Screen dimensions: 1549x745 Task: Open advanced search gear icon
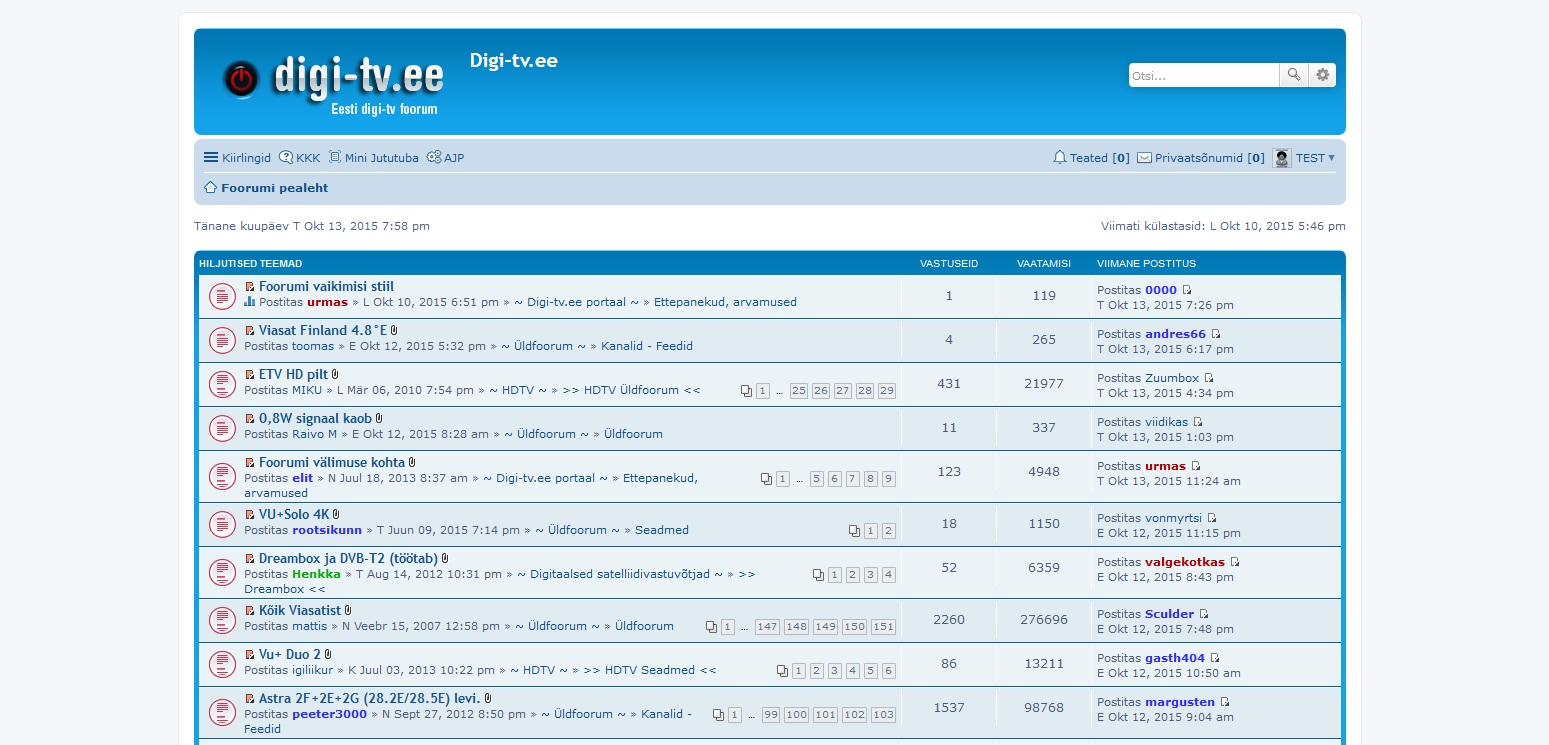click(1323, 75)
